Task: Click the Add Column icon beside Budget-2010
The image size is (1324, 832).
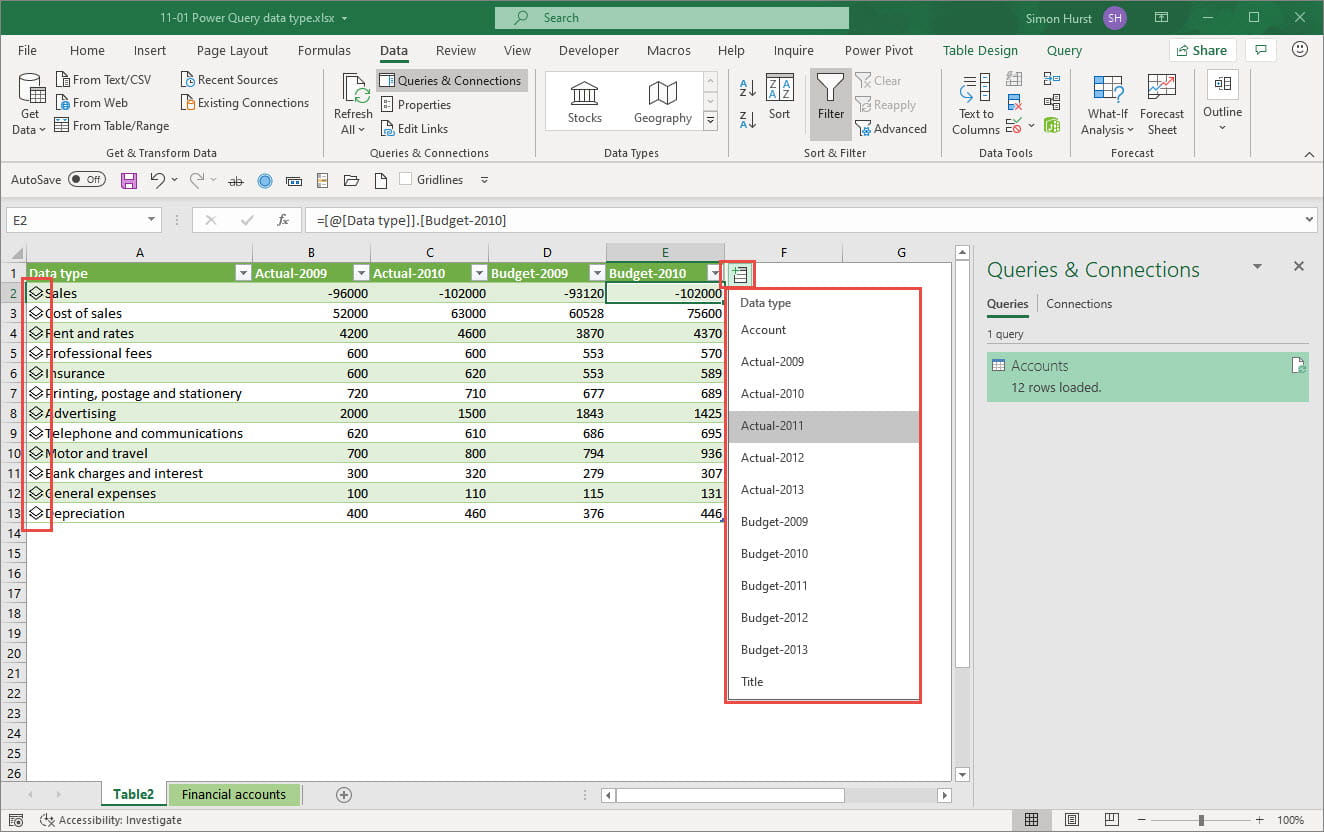Action: [x=739, y=273]
